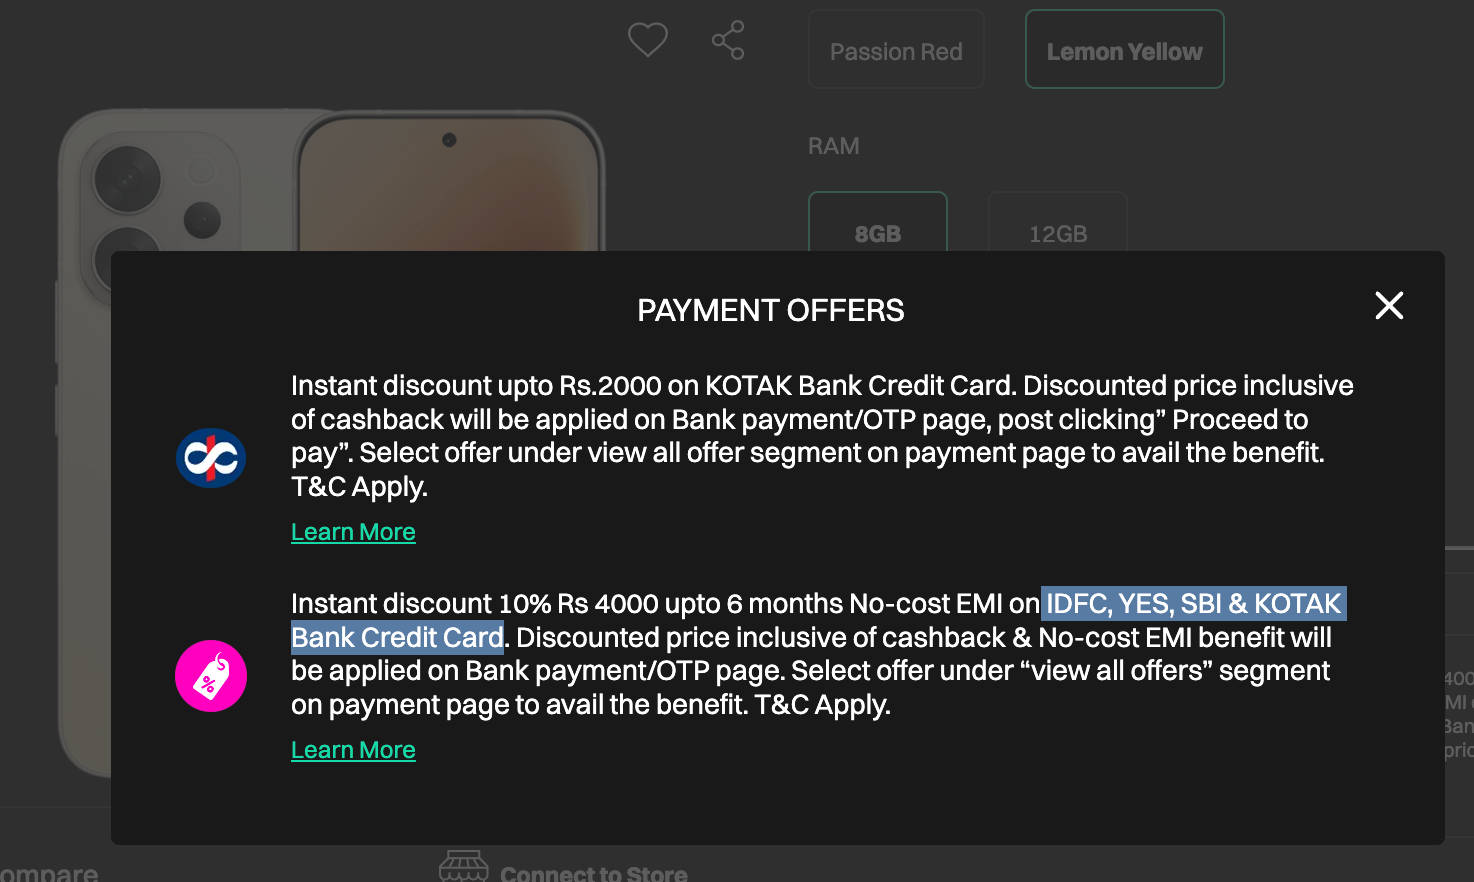This screenshot has width=1474, height=882.
Task: Choose the Lemon Yellow color option
Action: (x=1124, y=51)
